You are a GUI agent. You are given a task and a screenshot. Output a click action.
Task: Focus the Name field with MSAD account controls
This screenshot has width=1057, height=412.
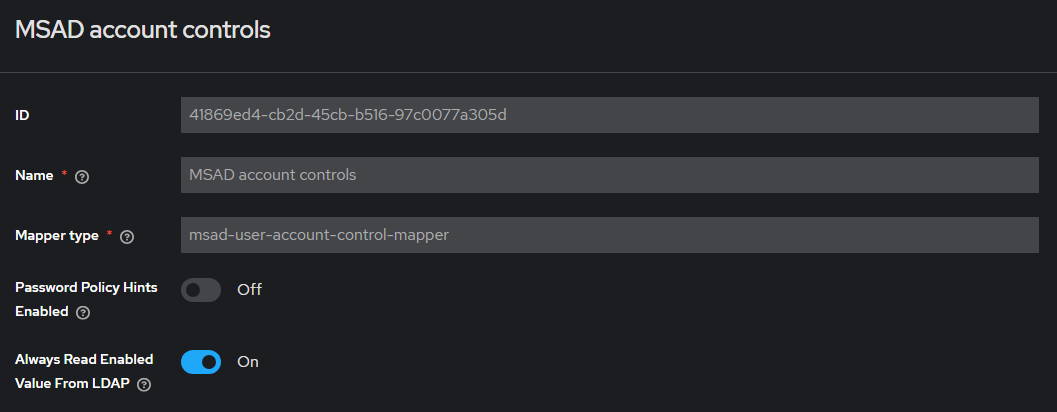click(610, 175)
